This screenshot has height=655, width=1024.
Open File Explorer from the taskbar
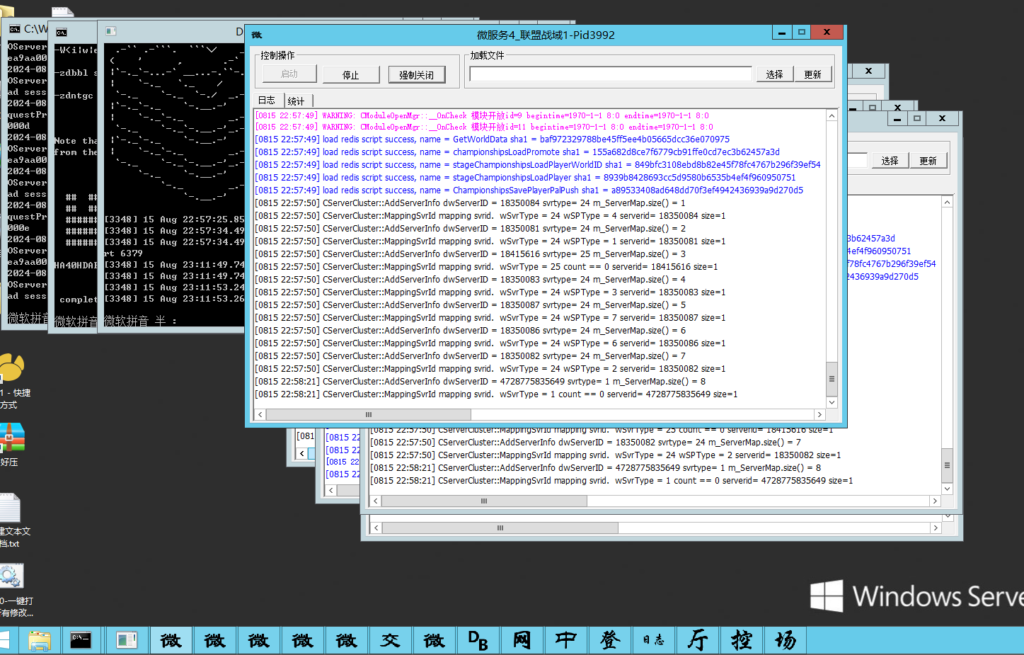(40, 640)
